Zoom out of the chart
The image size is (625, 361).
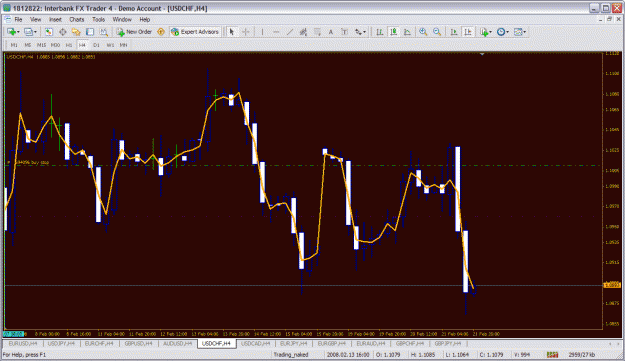click(x=437, y=32)
